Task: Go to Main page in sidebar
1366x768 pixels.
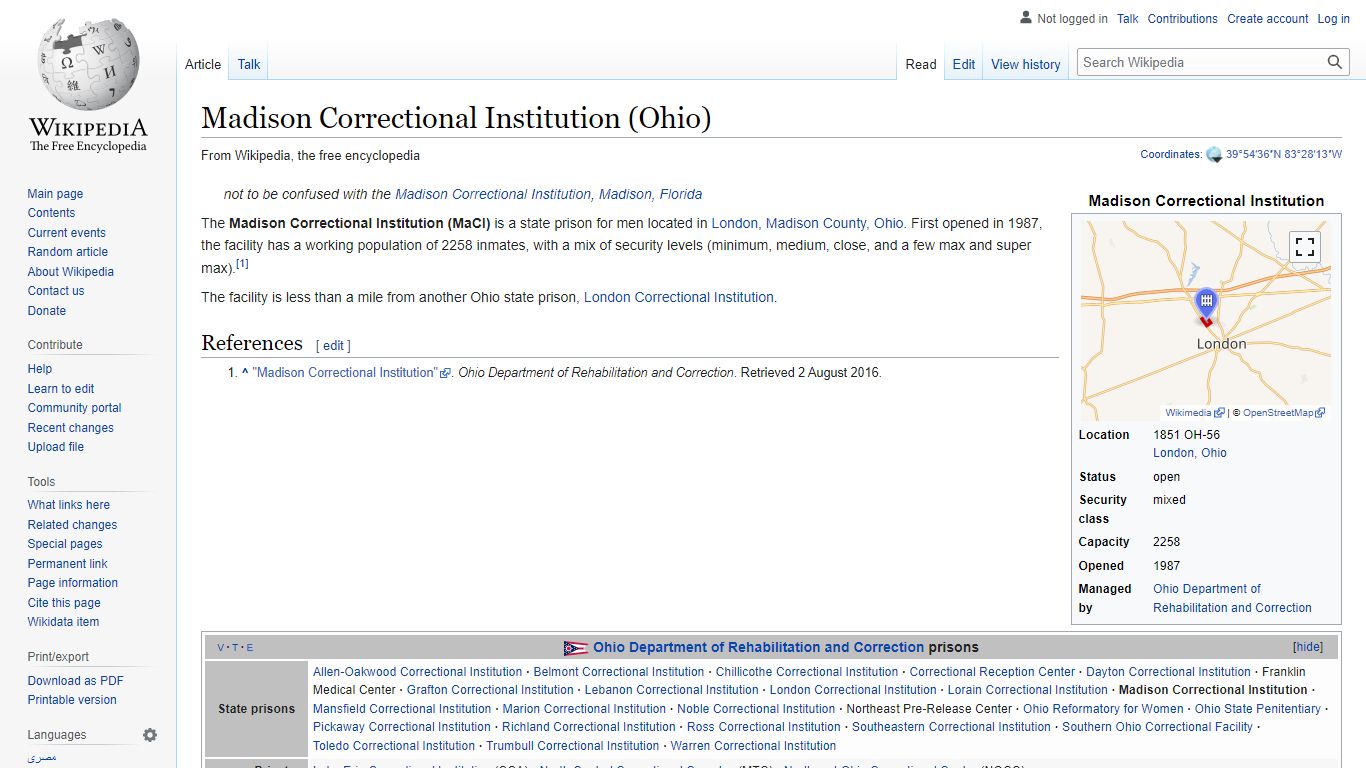Action: pos(55,194)
